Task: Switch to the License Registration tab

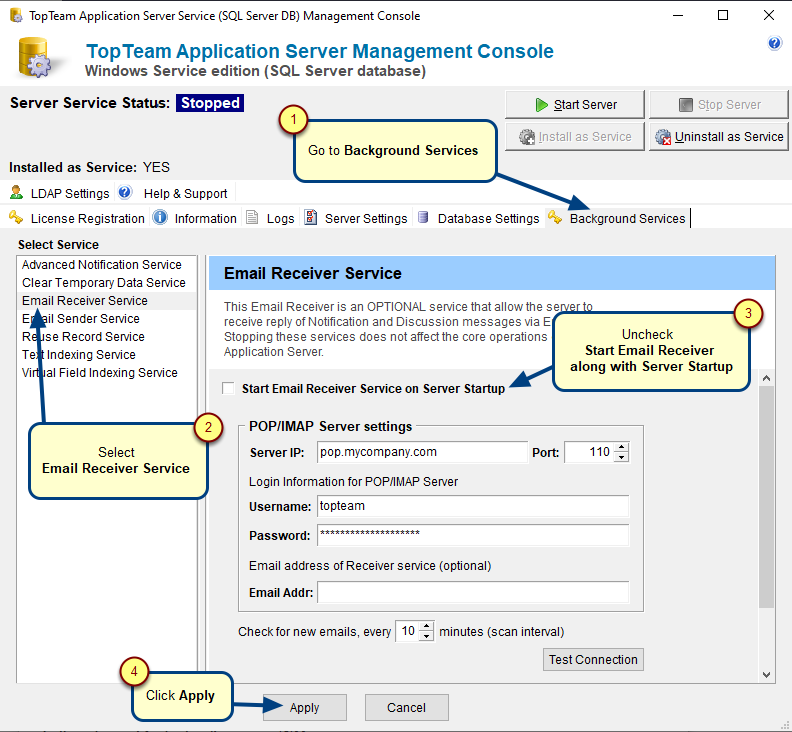Action: (78, 218)
